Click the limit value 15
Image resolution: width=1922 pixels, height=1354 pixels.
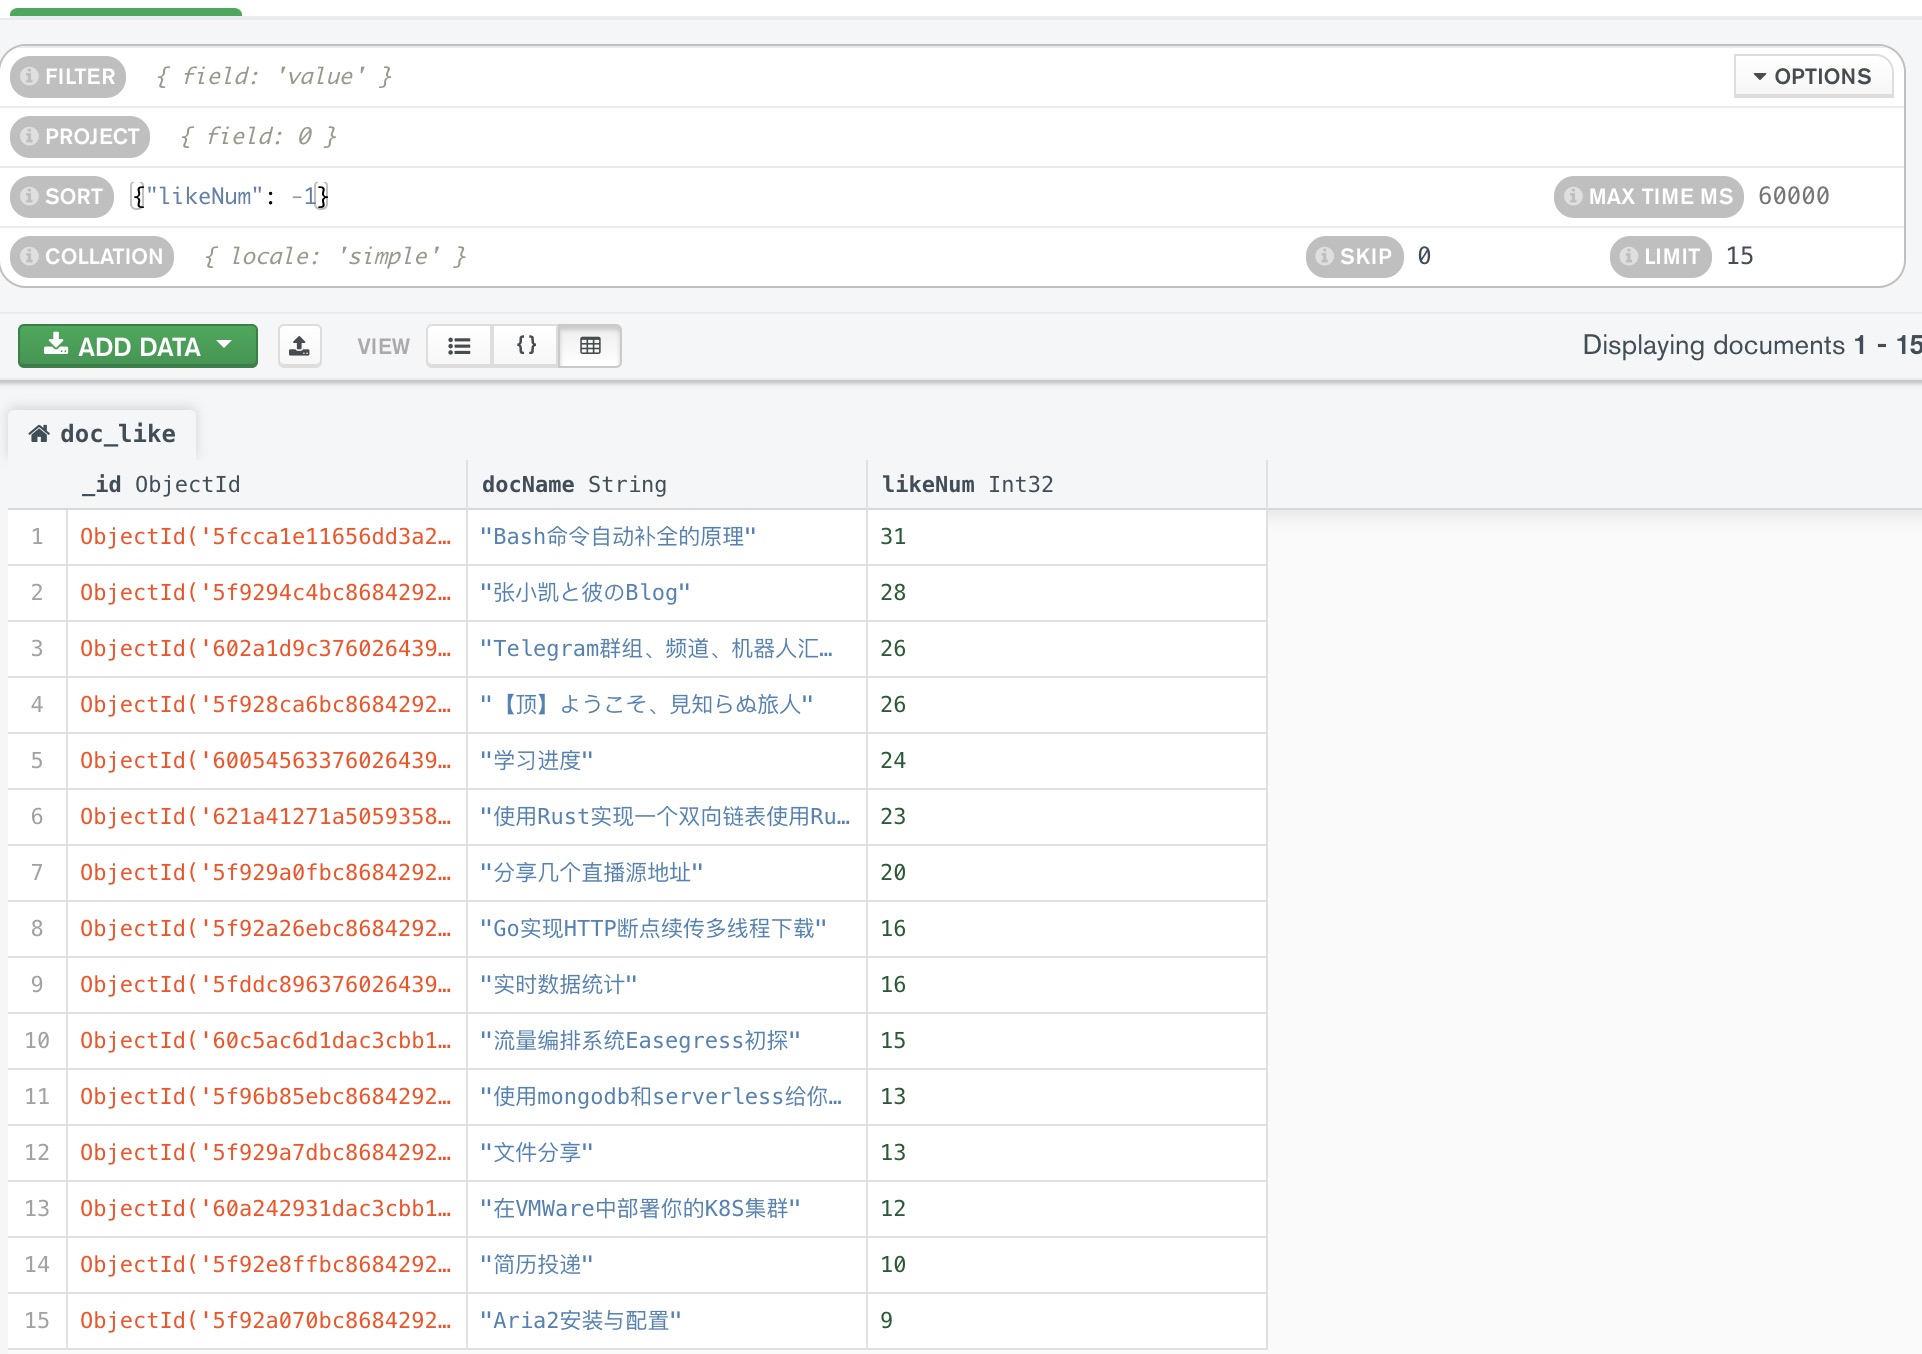pos(1739,257)
